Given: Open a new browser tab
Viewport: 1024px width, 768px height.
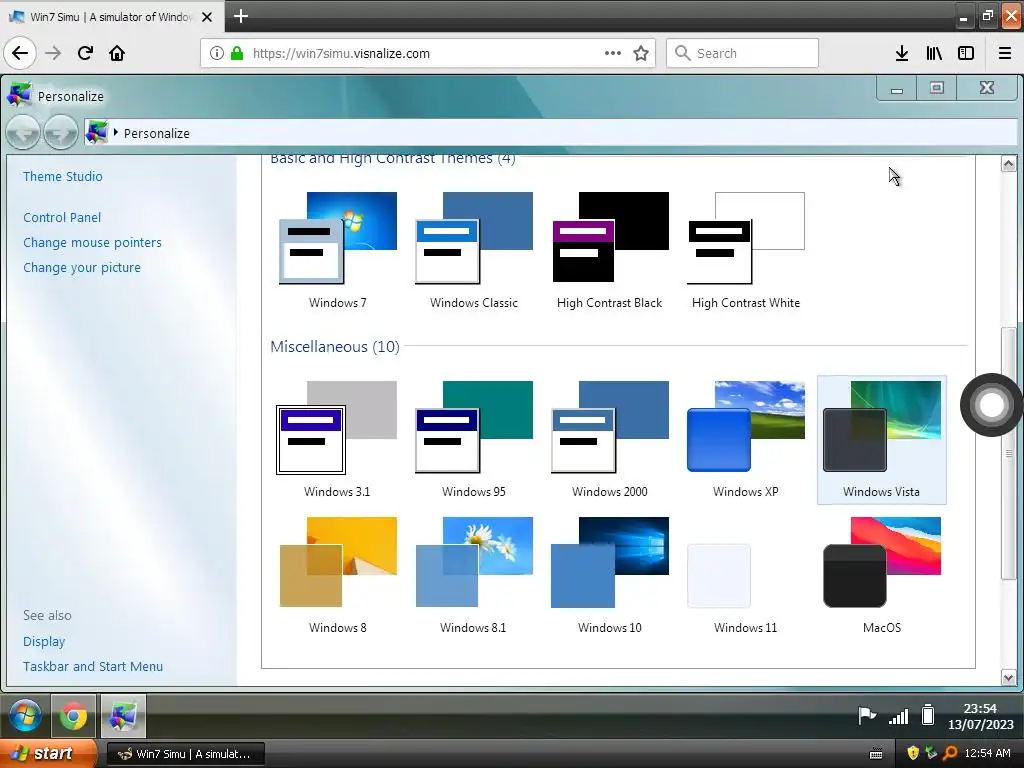Looking at the screenshot, I should [240, 16].
